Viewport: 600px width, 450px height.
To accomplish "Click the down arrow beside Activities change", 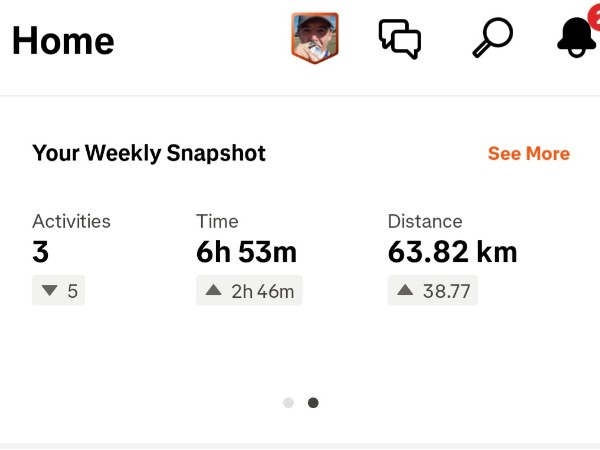I will click(x=48, y=291).
